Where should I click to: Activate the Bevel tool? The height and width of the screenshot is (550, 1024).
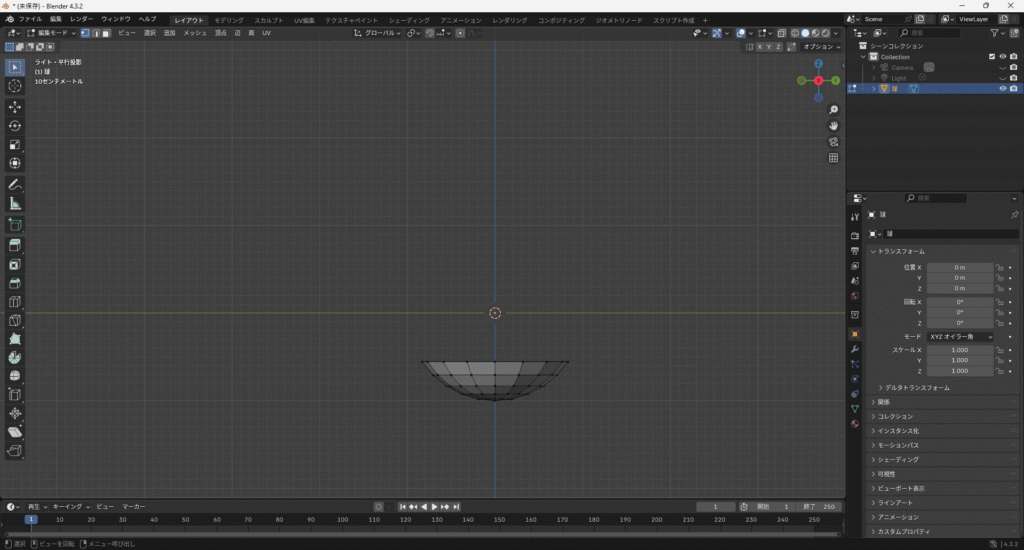[14, 283]
